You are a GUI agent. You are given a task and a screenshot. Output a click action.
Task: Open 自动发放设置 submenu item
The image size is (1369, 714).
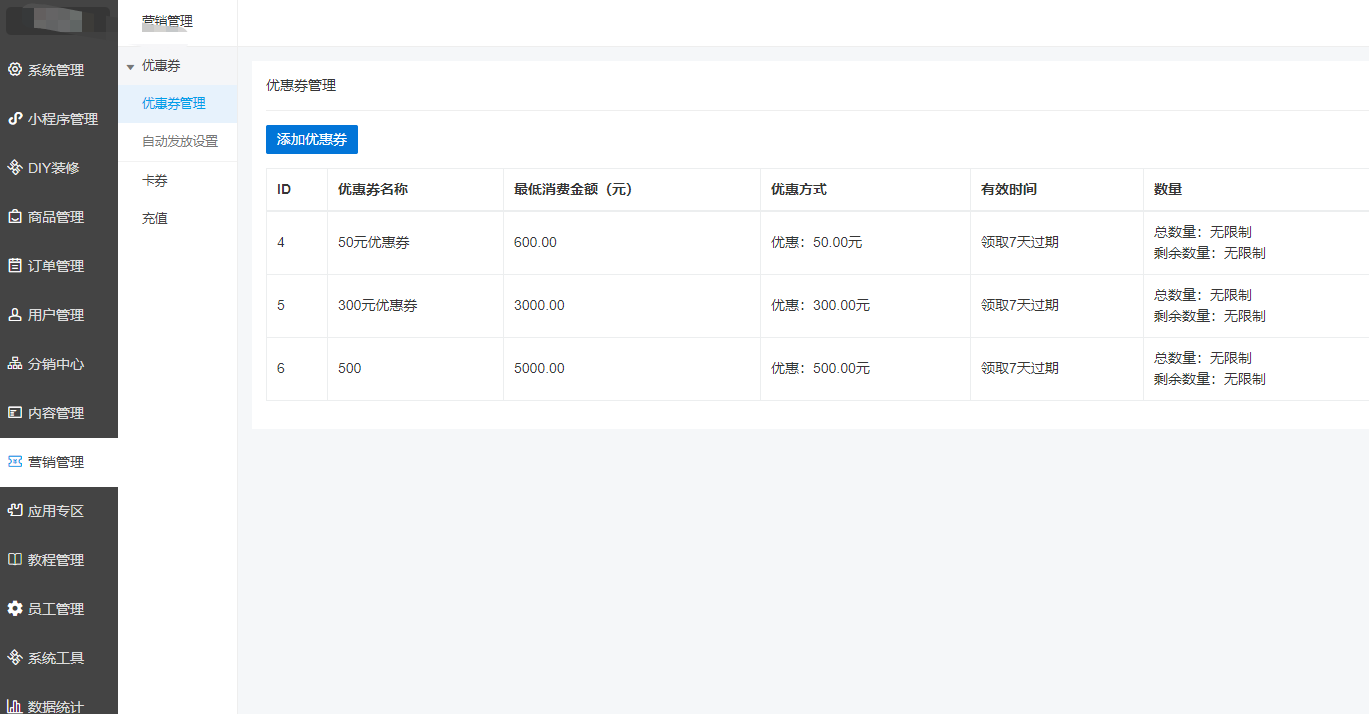(179, 141)
